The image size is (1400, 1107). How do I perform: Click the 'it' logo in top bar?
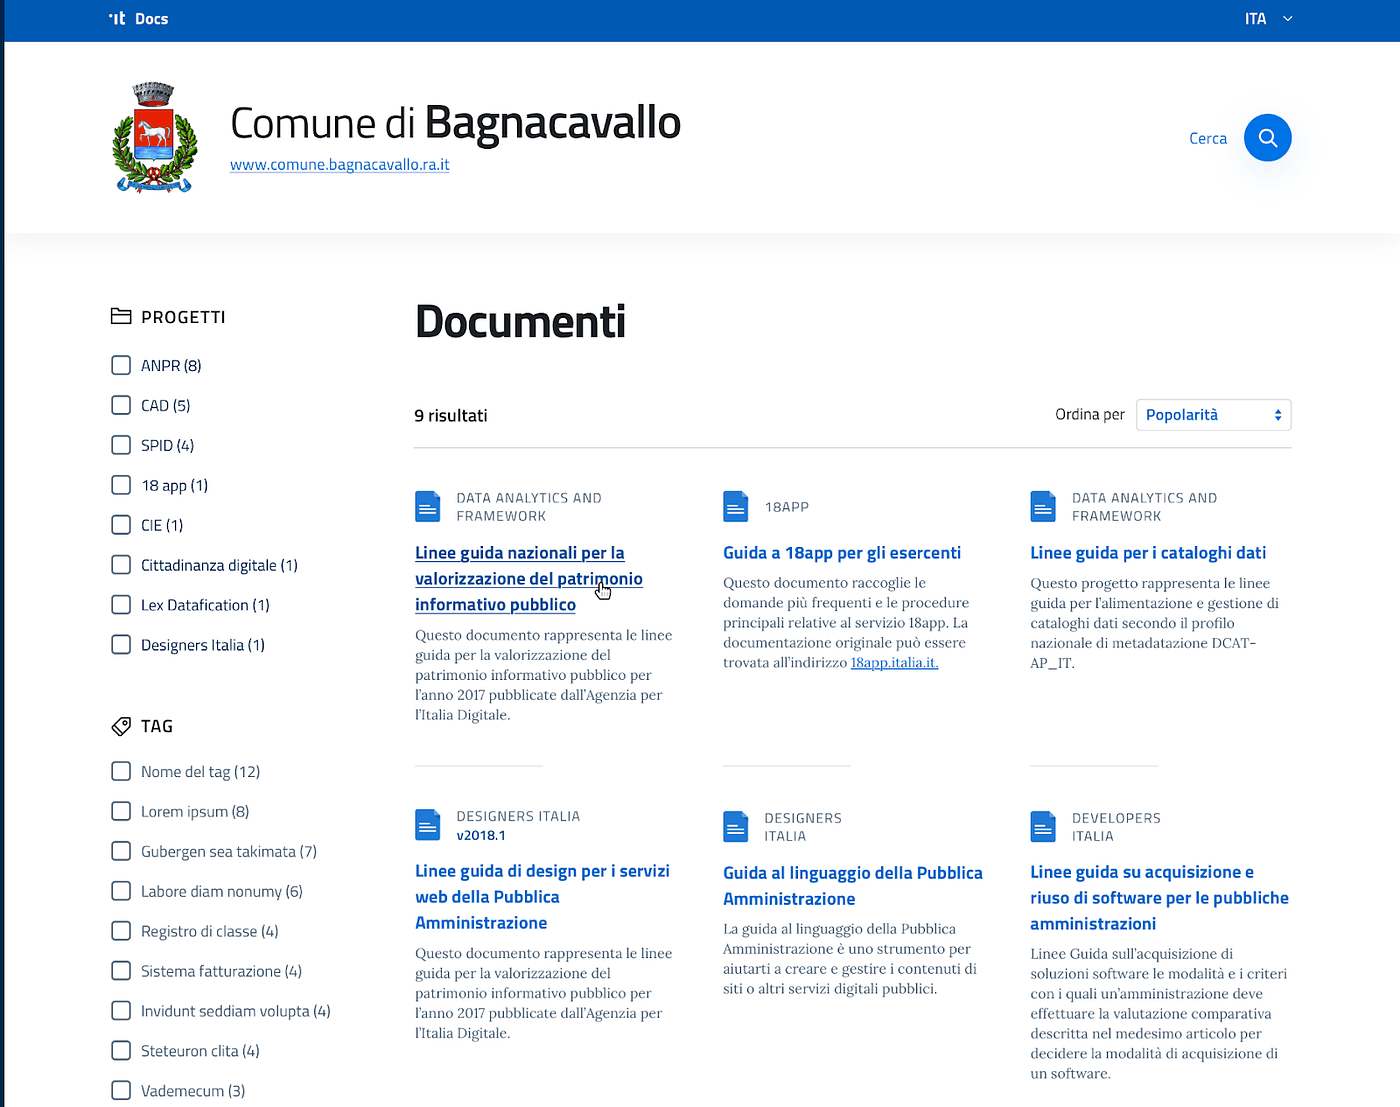(x=117, y=18)
